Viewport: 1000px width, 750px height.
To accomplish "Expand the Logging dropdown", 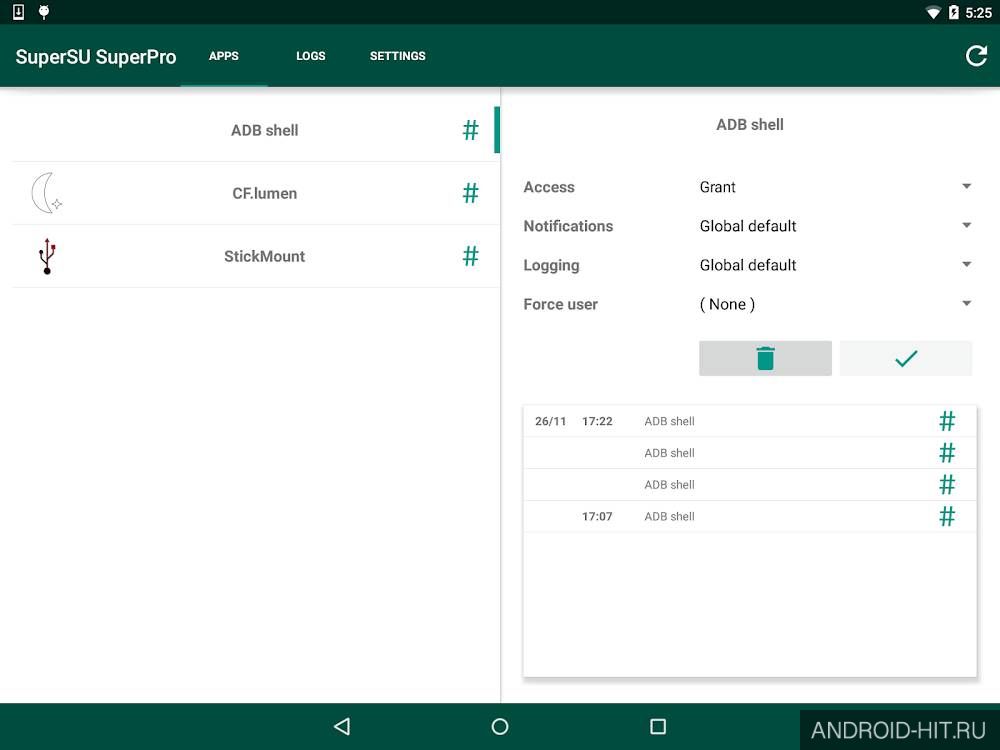I will click(x=835, y=265).
